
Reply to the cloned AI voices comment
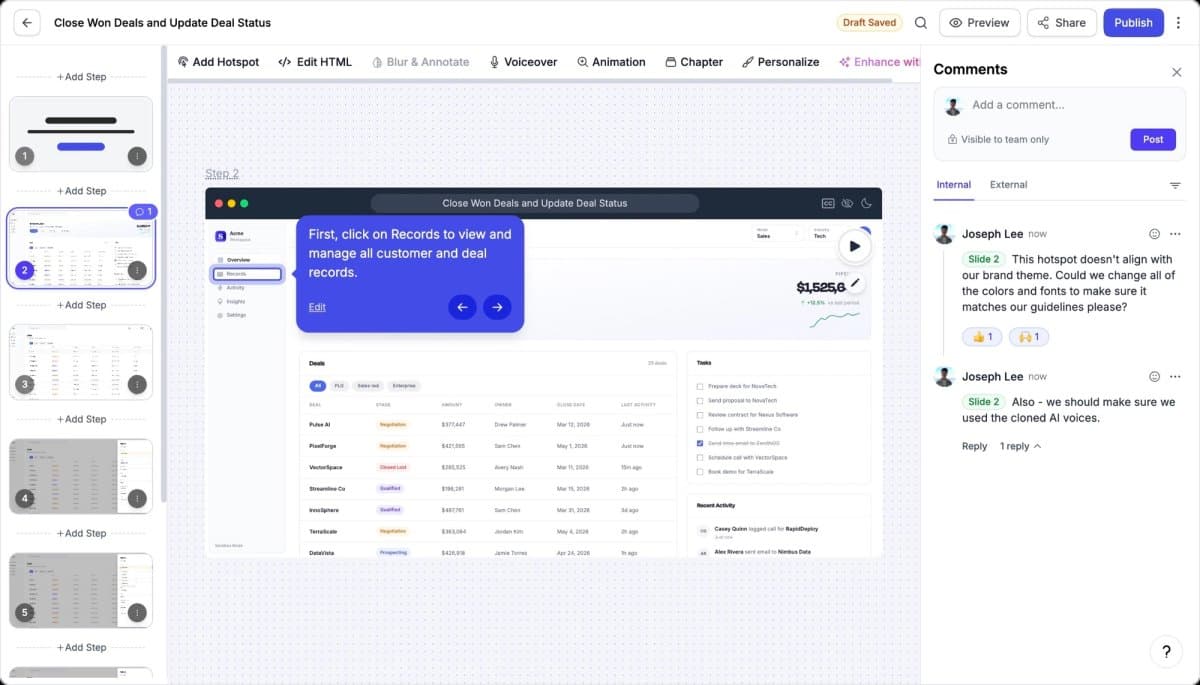(974, 446)
